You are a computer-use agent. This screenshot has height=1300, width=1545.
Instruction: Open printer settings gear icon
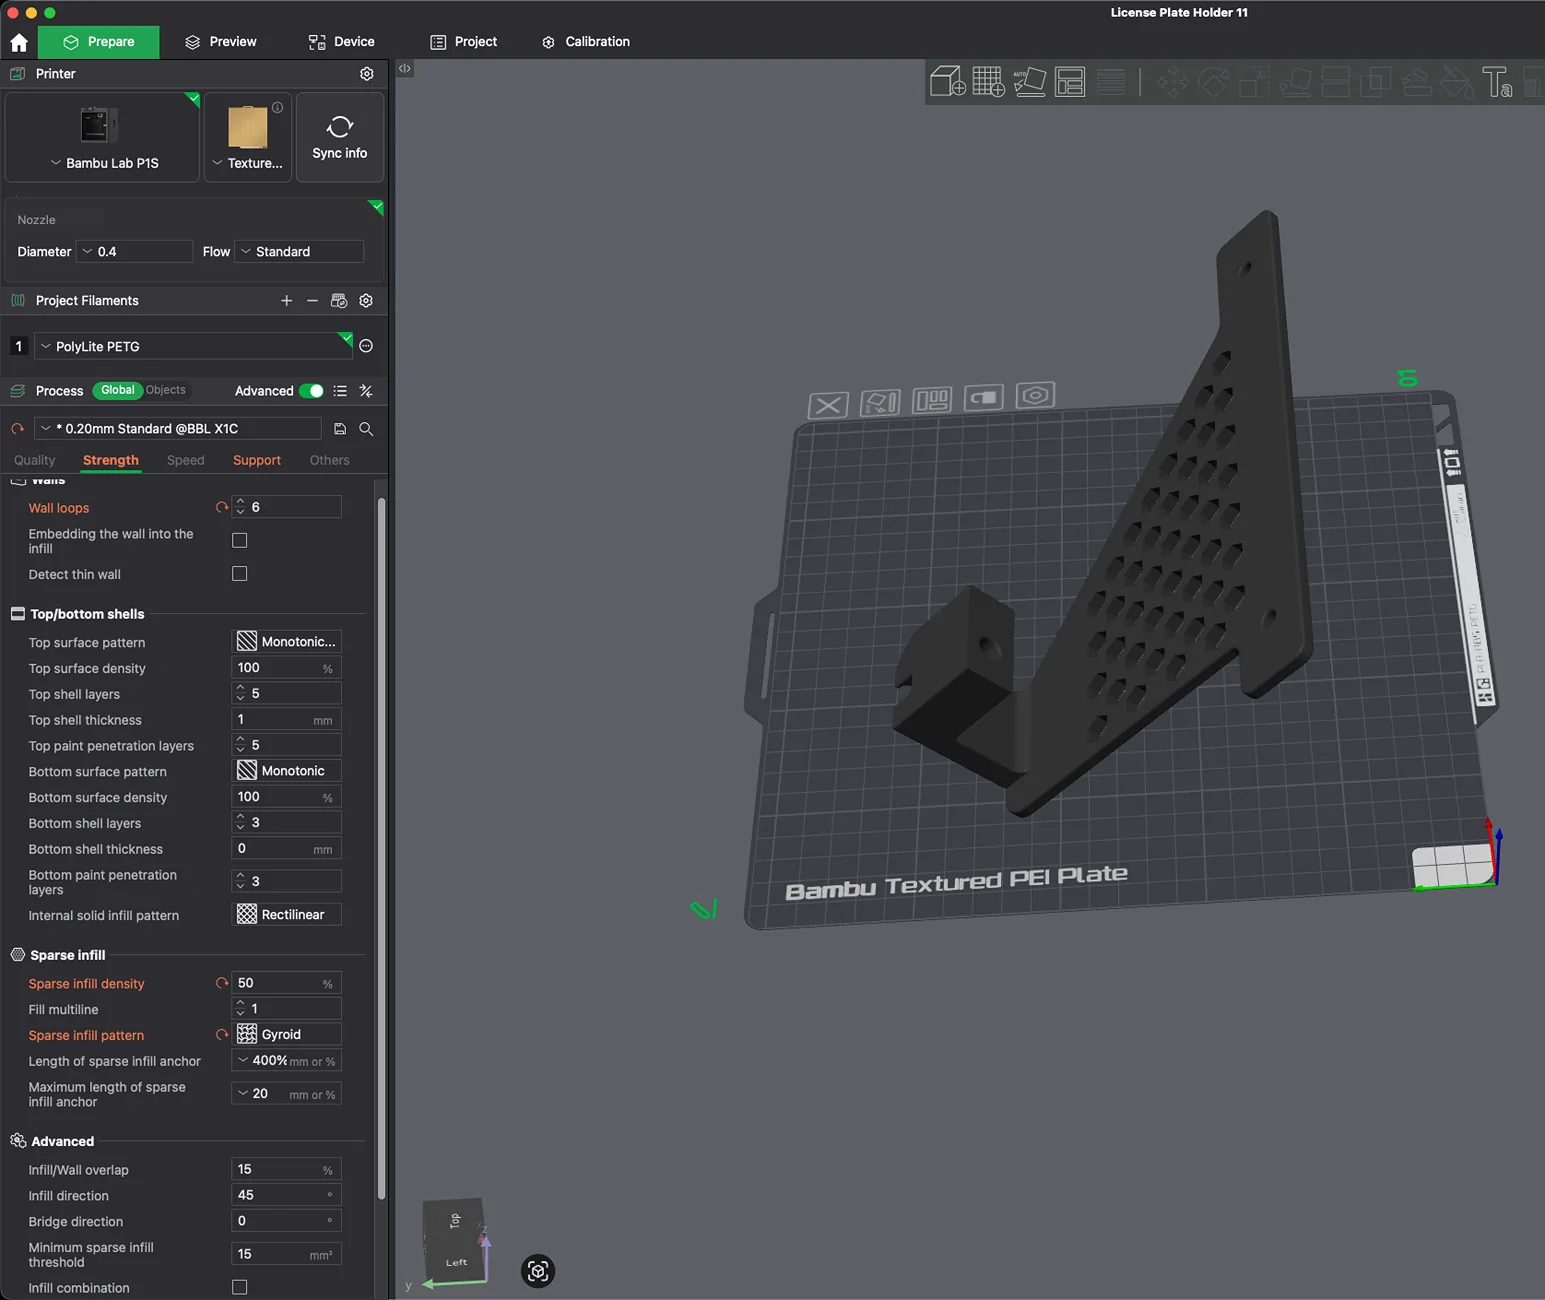click(367, 74)
